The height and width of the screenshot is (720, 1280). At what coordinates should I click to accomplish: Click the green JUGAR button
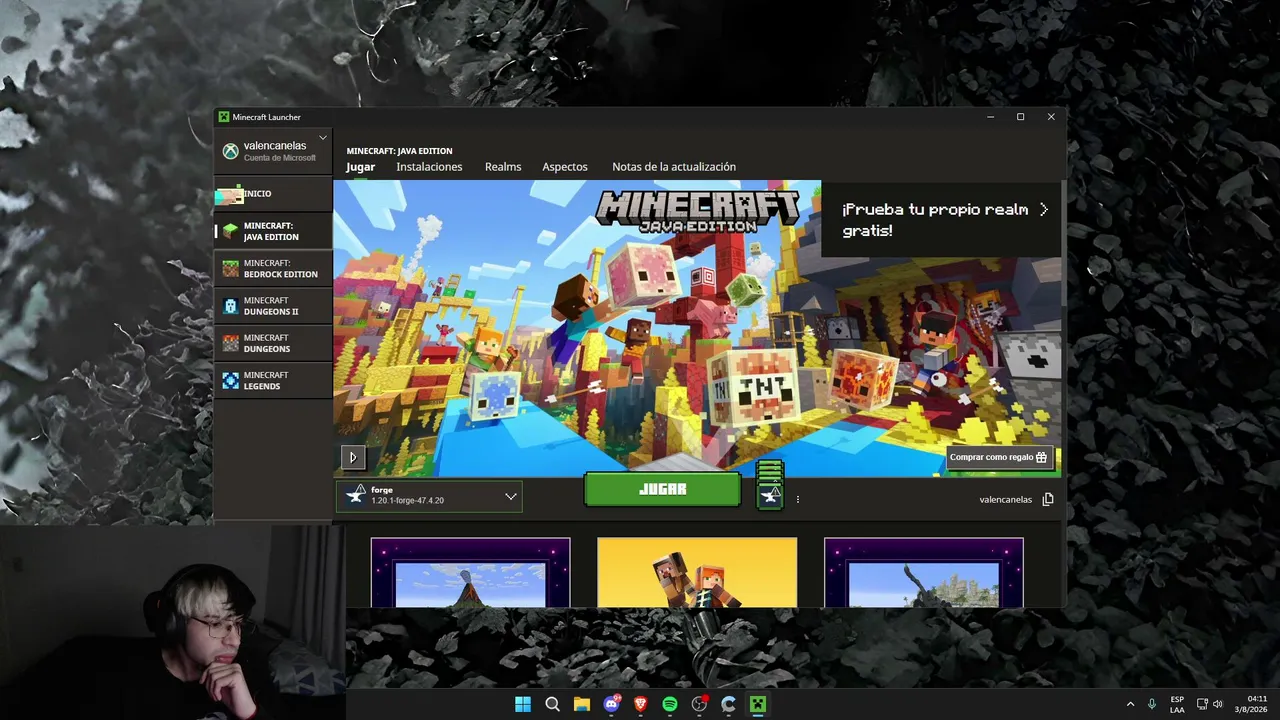(662, 489)
